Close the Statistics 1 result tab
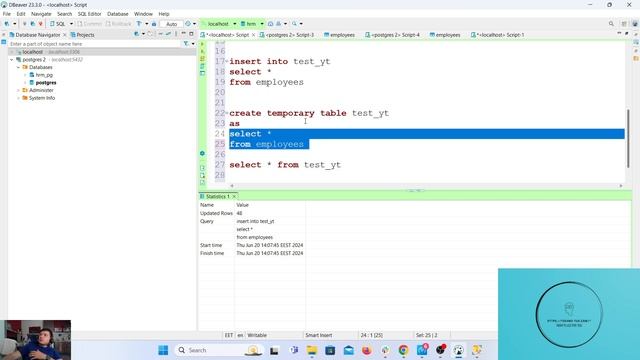 coord(234,197)
